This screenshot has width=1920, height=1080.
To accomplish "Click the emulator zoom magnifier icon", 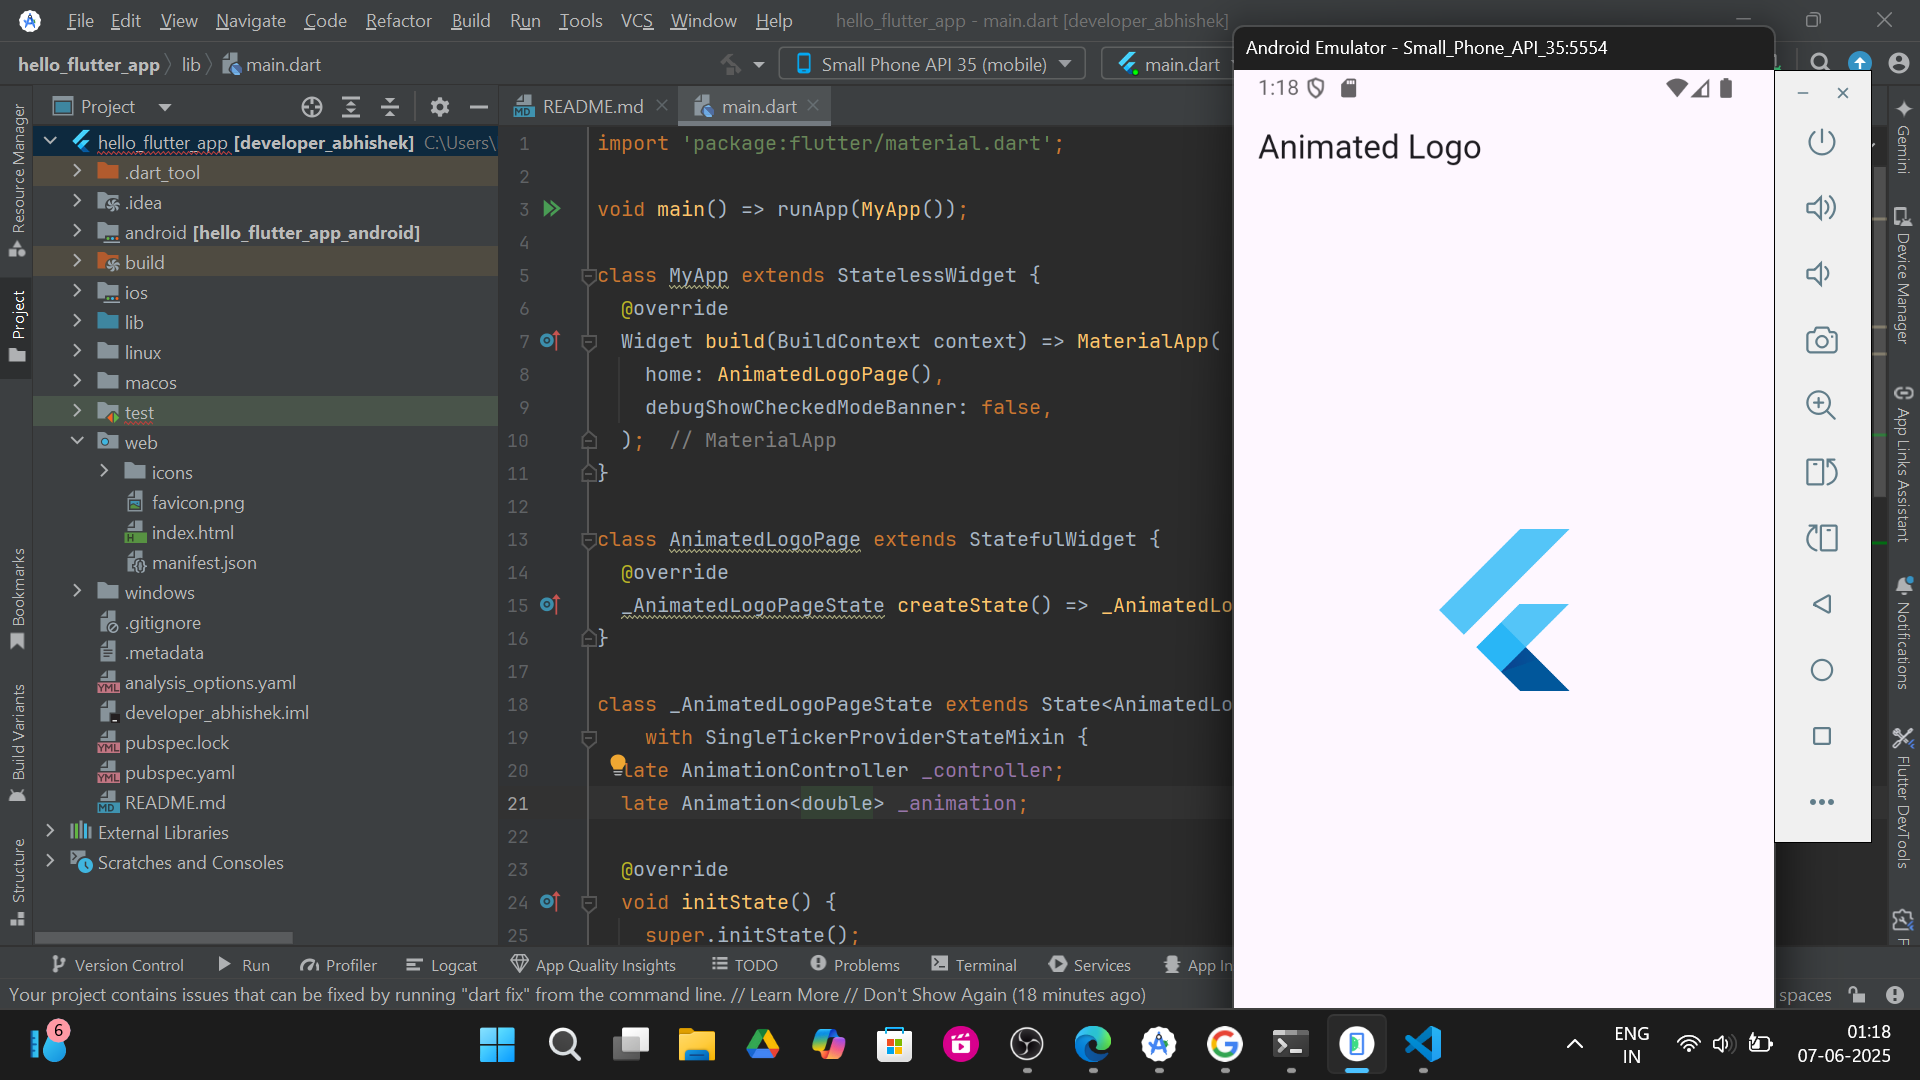I will point(1821,405).
